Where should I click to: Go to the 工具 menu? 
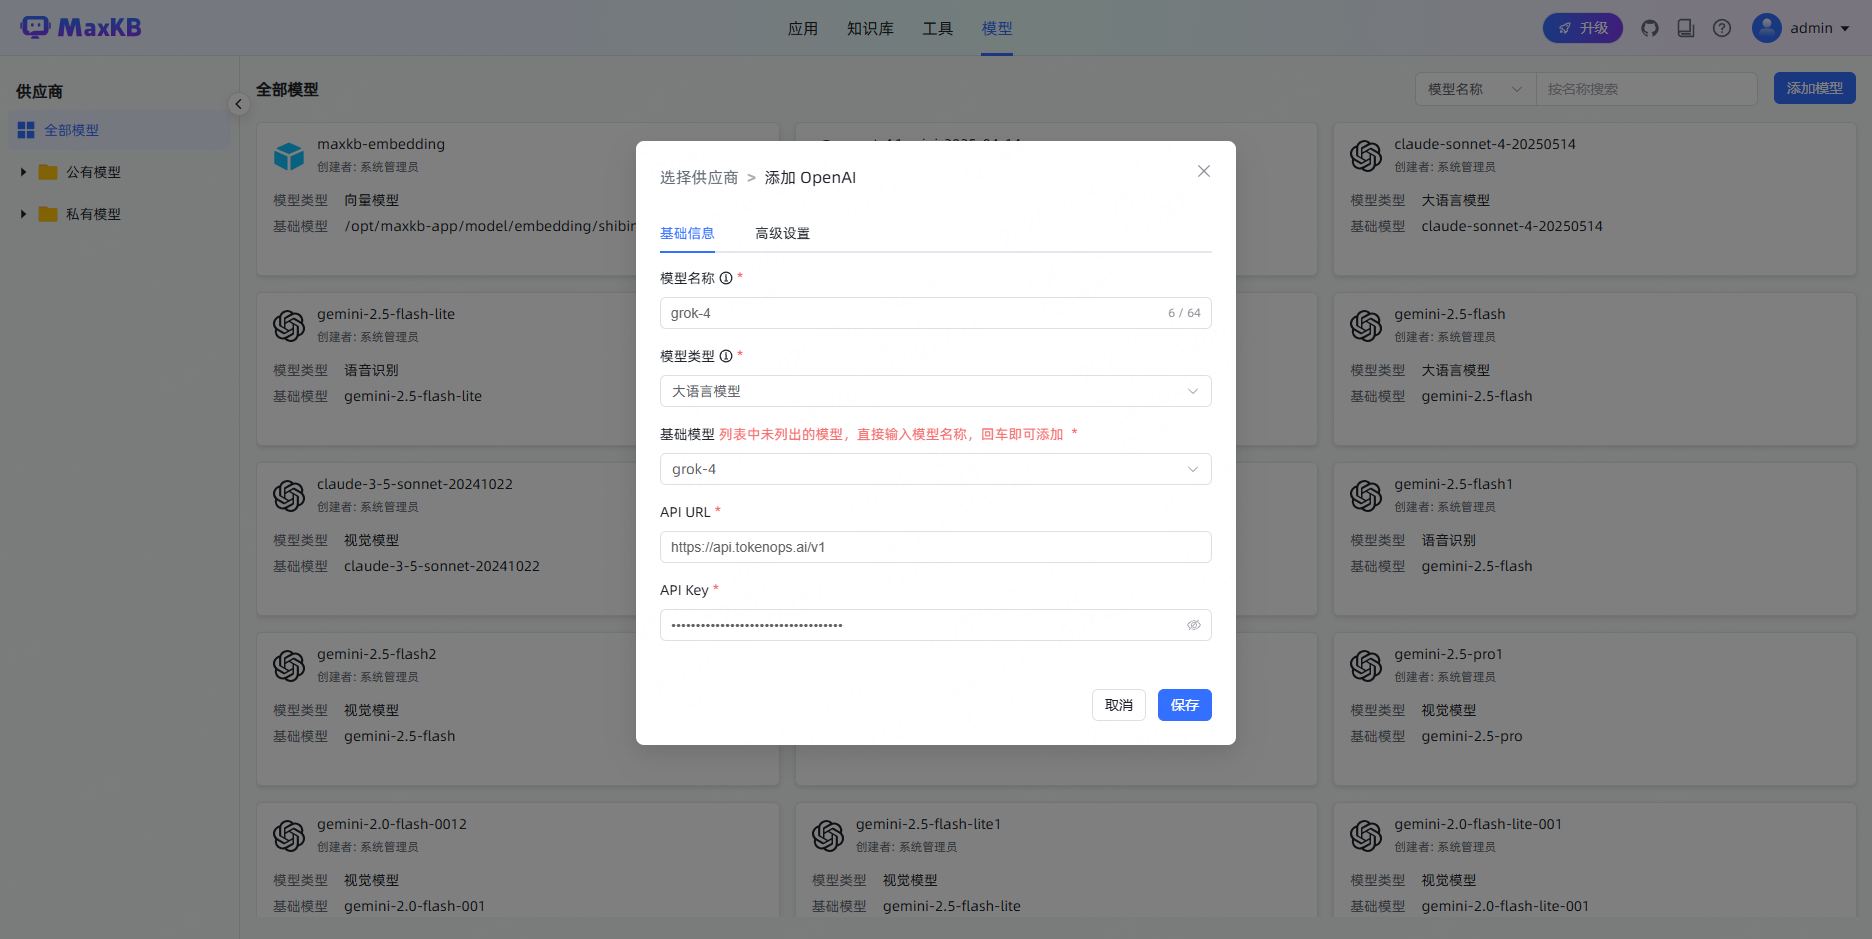(937, 28)
